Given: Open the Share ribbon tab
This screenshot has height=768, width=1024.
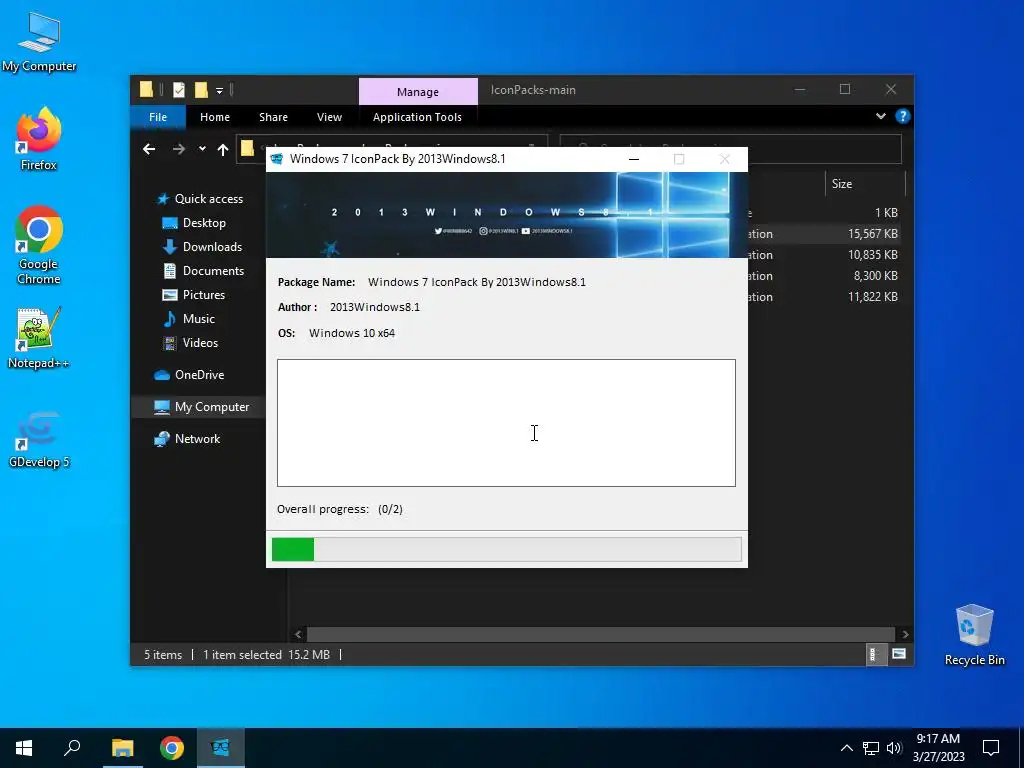Looking at the screenshot, I should coord(273,117).
